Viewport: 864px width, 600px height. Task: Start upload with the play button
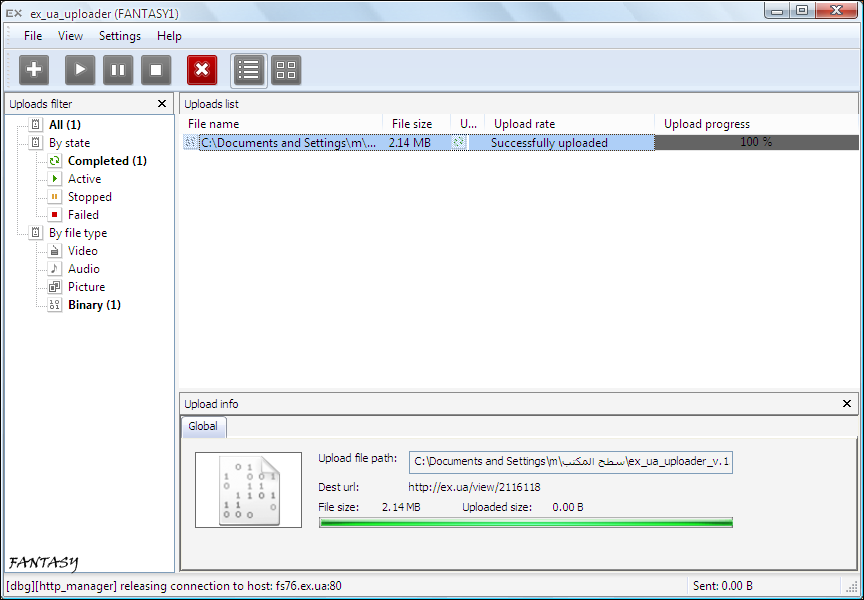tap(80, 70)
